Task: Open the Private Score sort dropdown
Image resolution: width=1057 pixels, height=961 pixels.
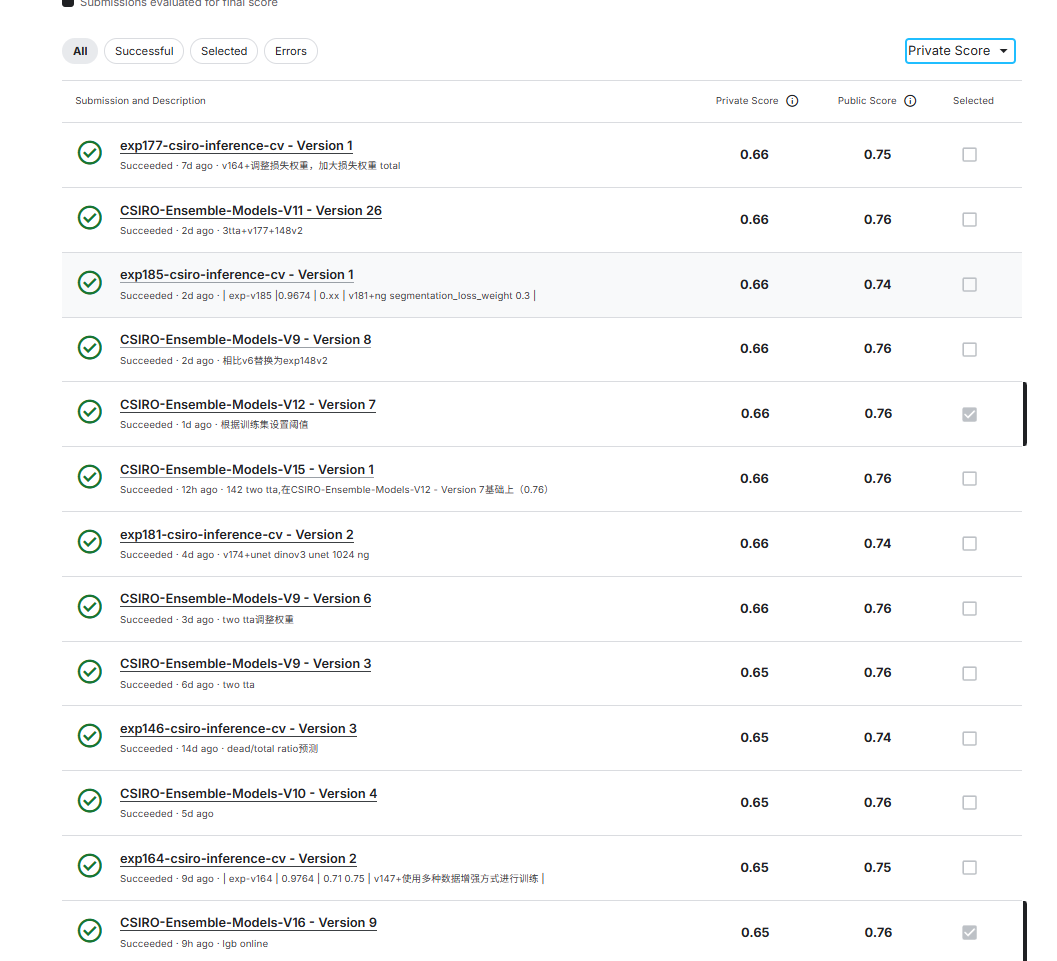Action: pyautogui.click(x=960, y=51)
